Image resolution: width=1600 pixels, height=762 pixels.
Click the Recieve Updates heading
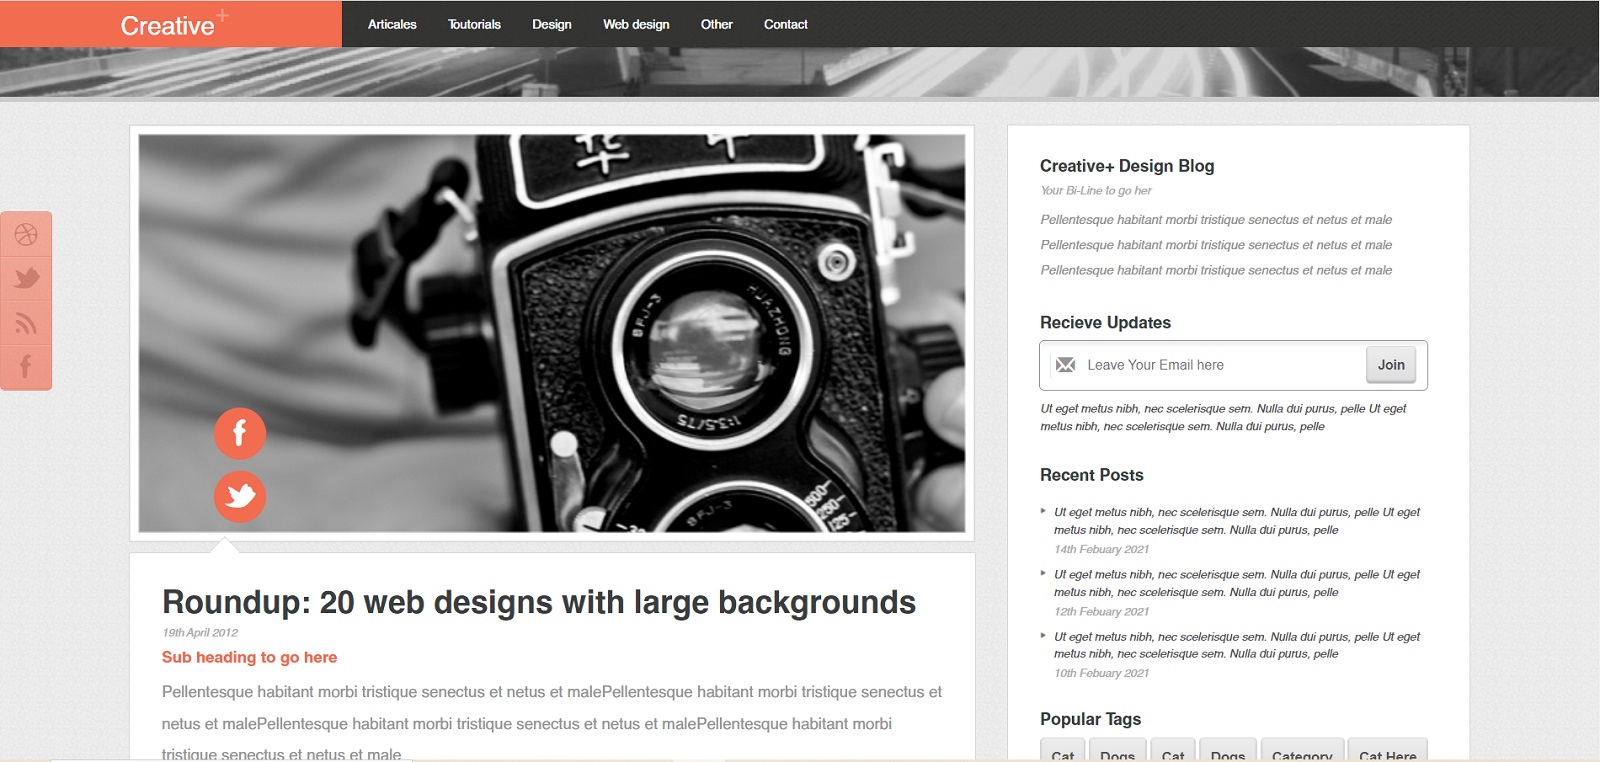pyautogui.click(x=1105, y=322)
